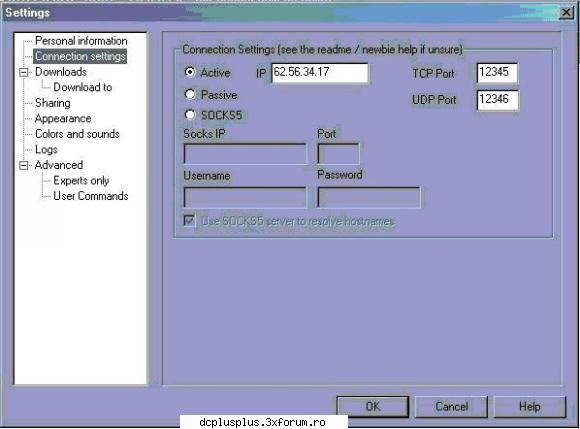Viewport: 580px width, 429px height.
Task: Click the SOCKS Port input field
Action: click(338, 153)
